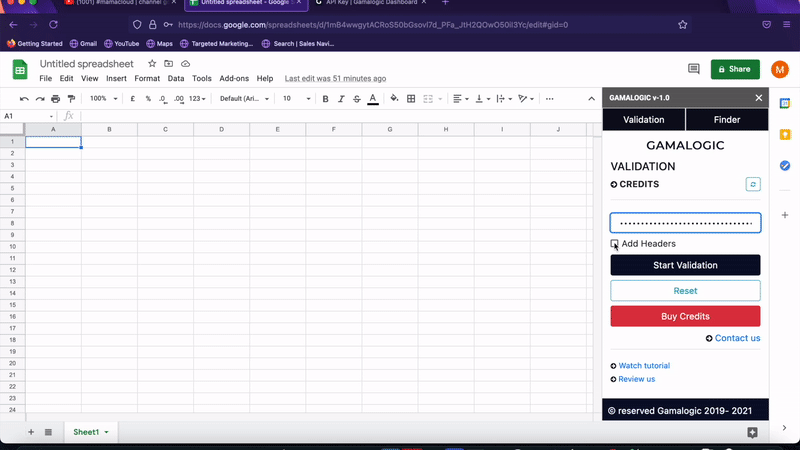
Task: Open the text rotation dropdown
Action: pos(526,98)
